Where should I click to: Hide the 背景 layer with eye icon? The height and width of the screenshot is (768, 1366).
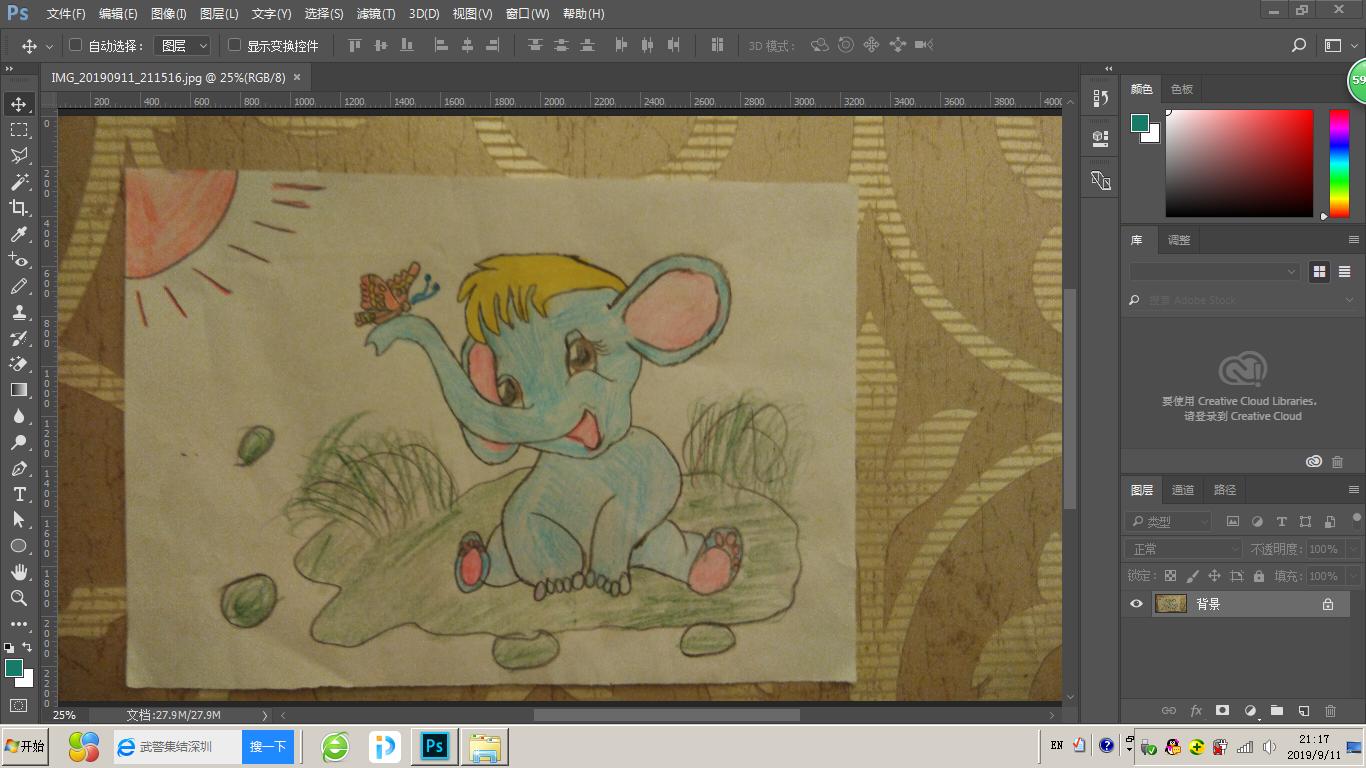(1136, 604)
